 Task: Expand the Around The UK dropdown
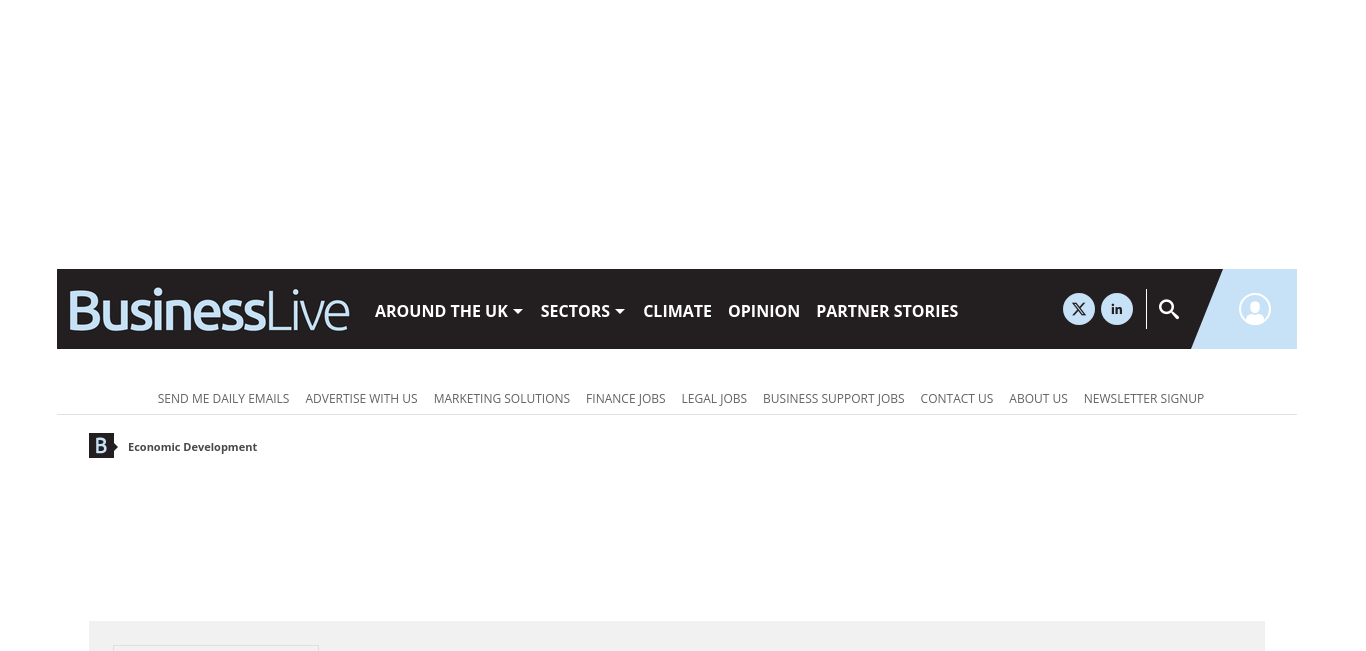pos(449,311)
